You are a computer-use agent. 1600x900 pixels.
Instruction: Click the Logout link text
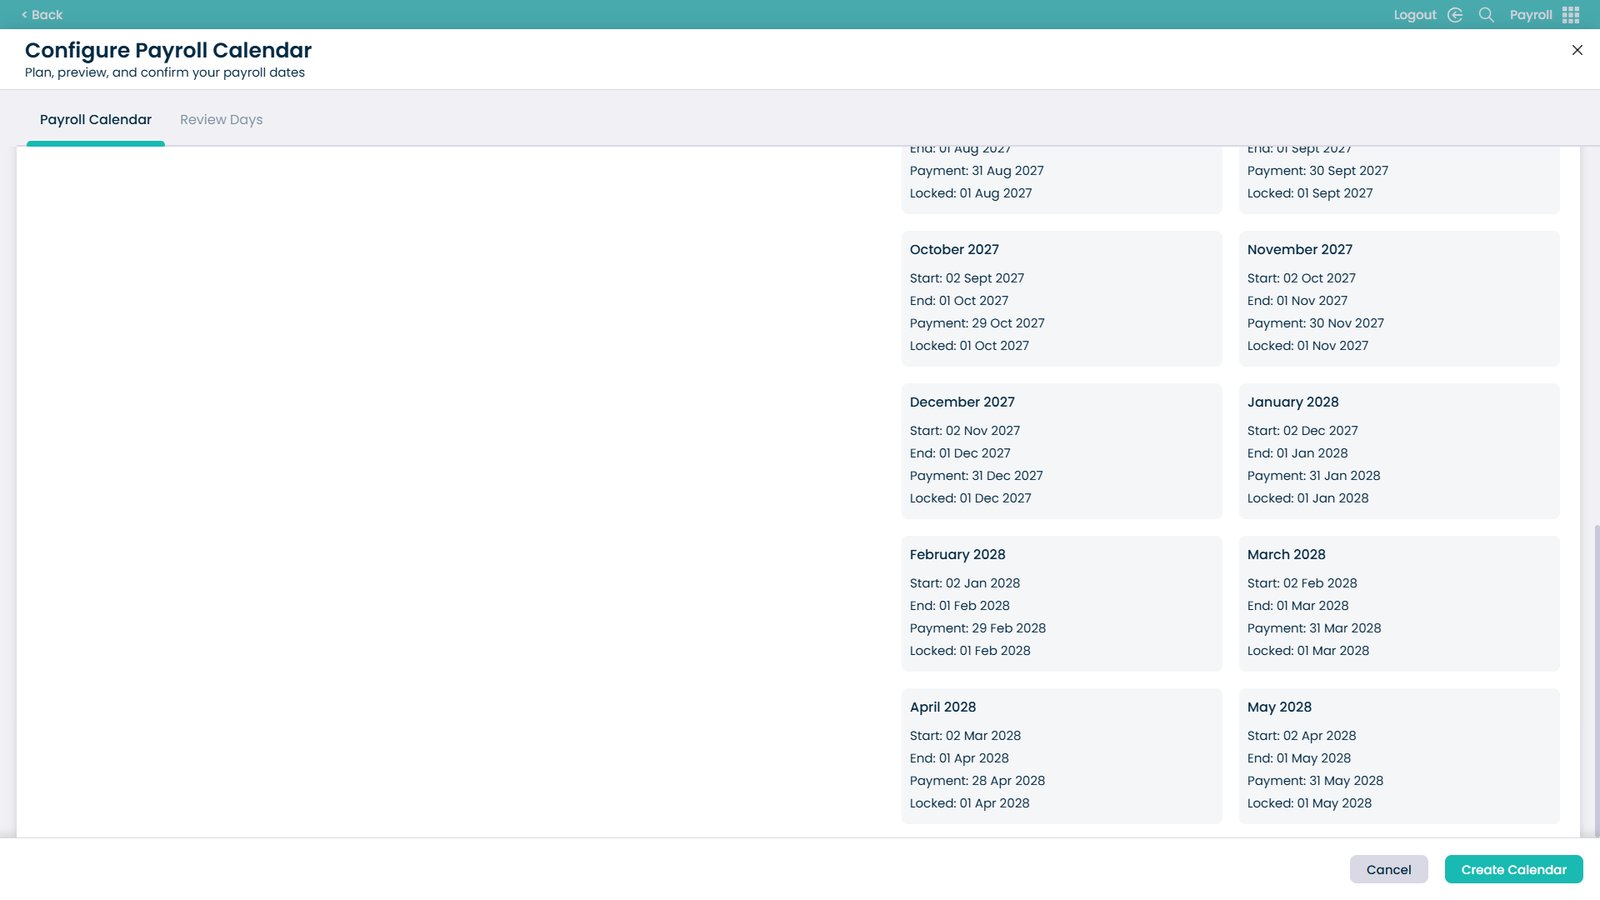pyautogui.click(x=1415, y=15)
